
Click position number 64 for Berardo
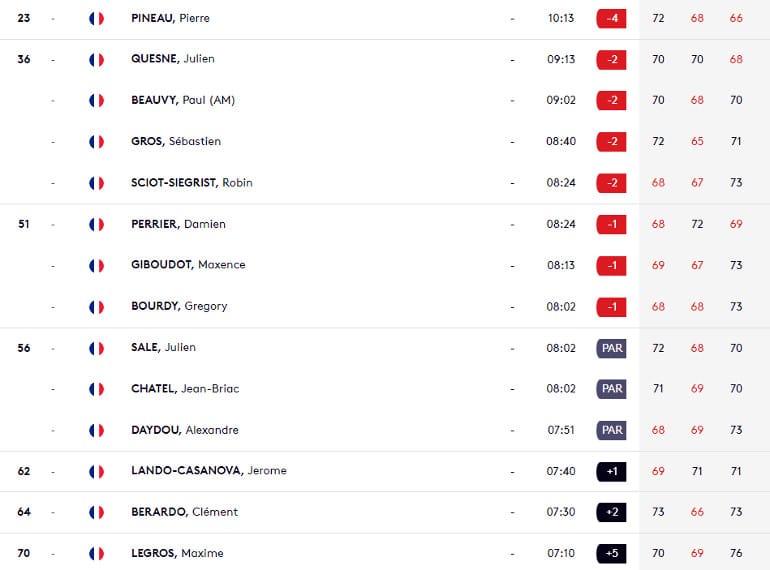pos(24,512)
